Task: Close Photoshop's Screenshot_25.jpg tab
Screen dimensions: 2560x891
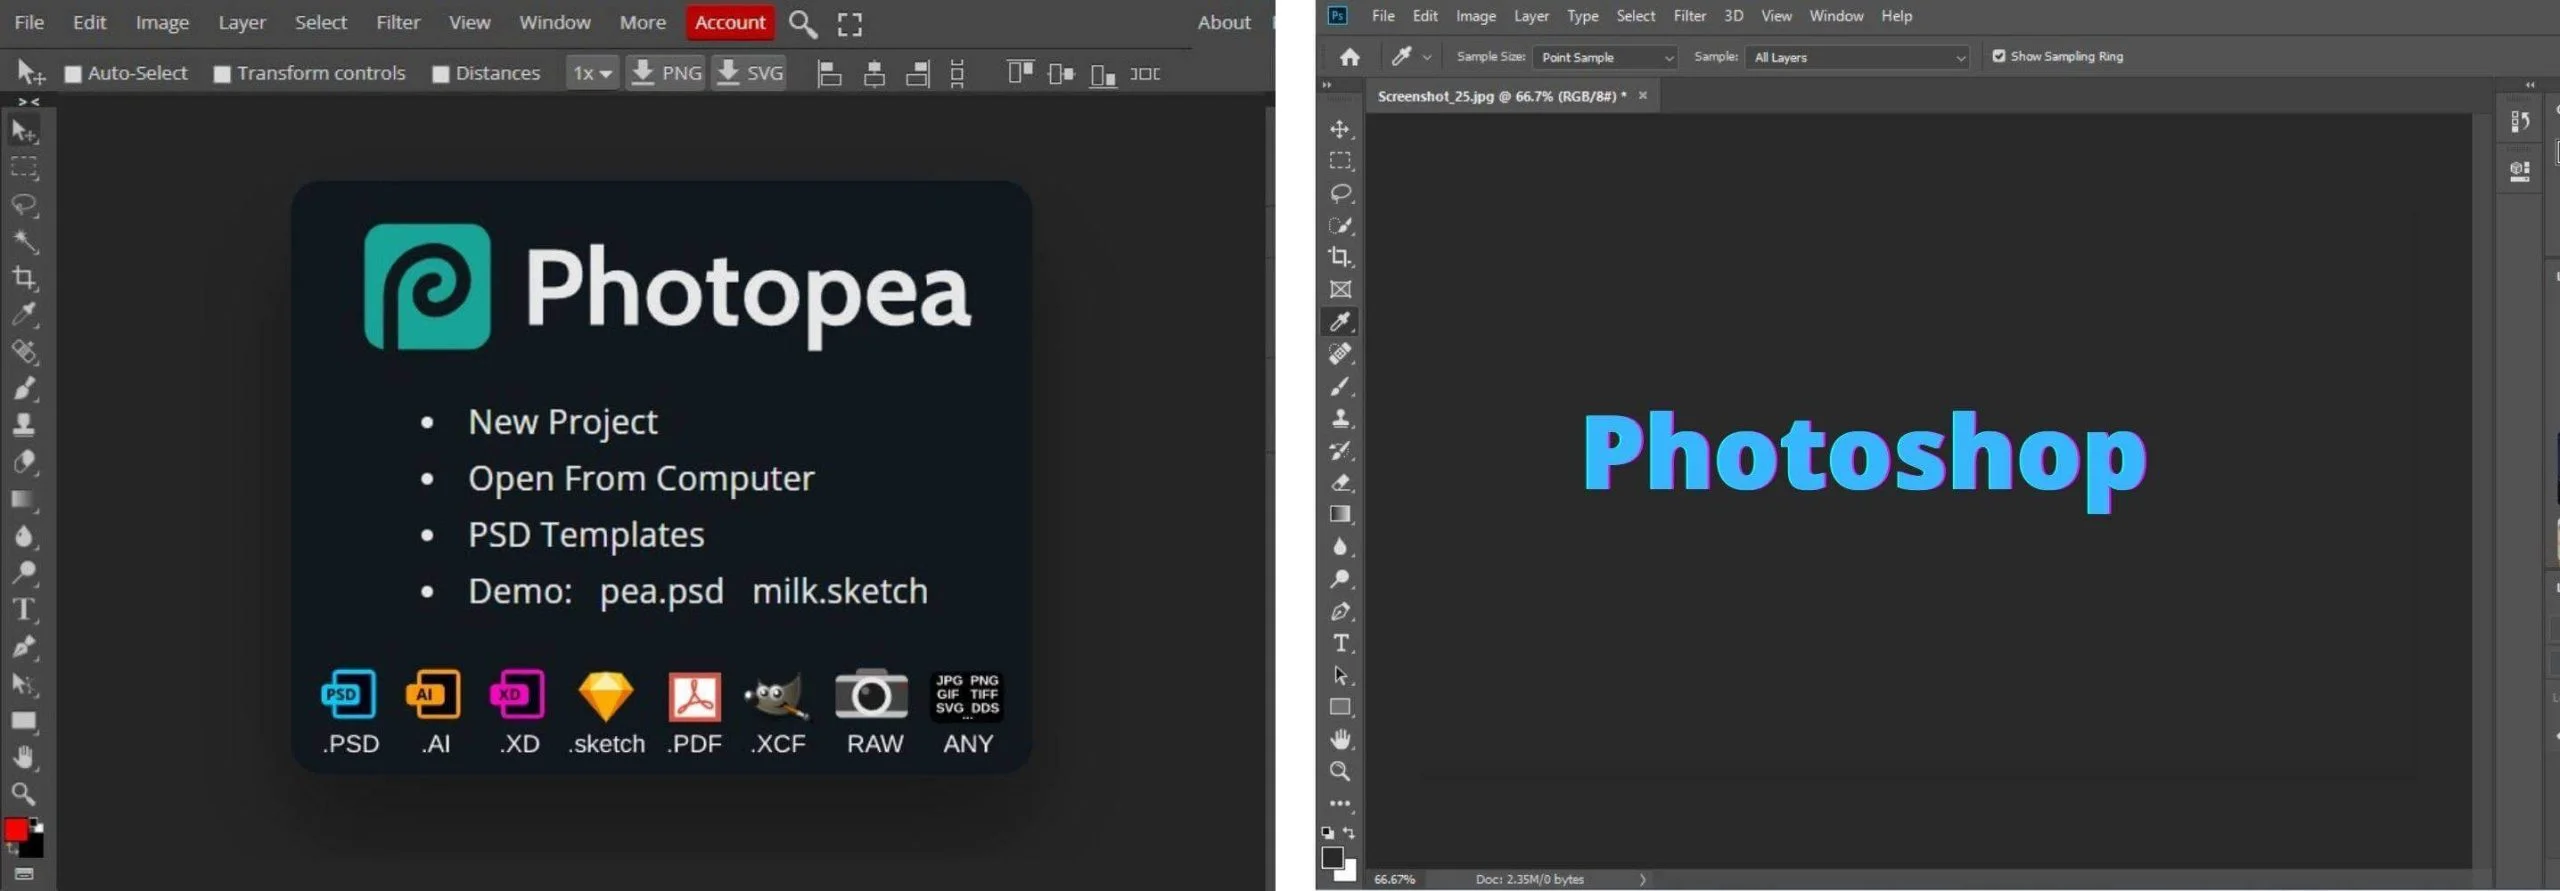Action: [x=1642, y=95]
